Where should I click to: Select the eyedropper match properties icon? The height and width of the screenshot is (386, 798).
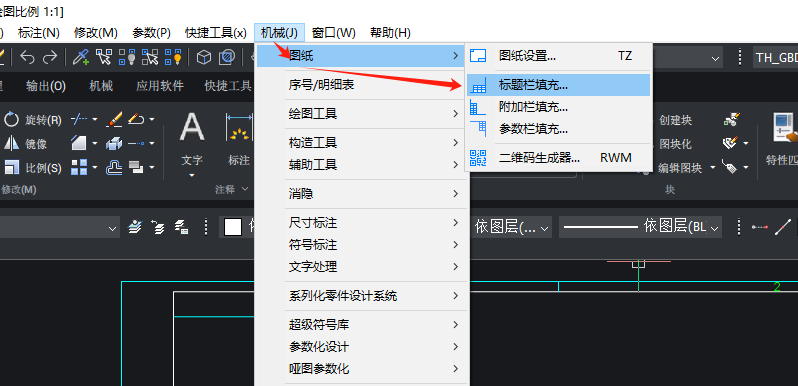tap(80, 58)
